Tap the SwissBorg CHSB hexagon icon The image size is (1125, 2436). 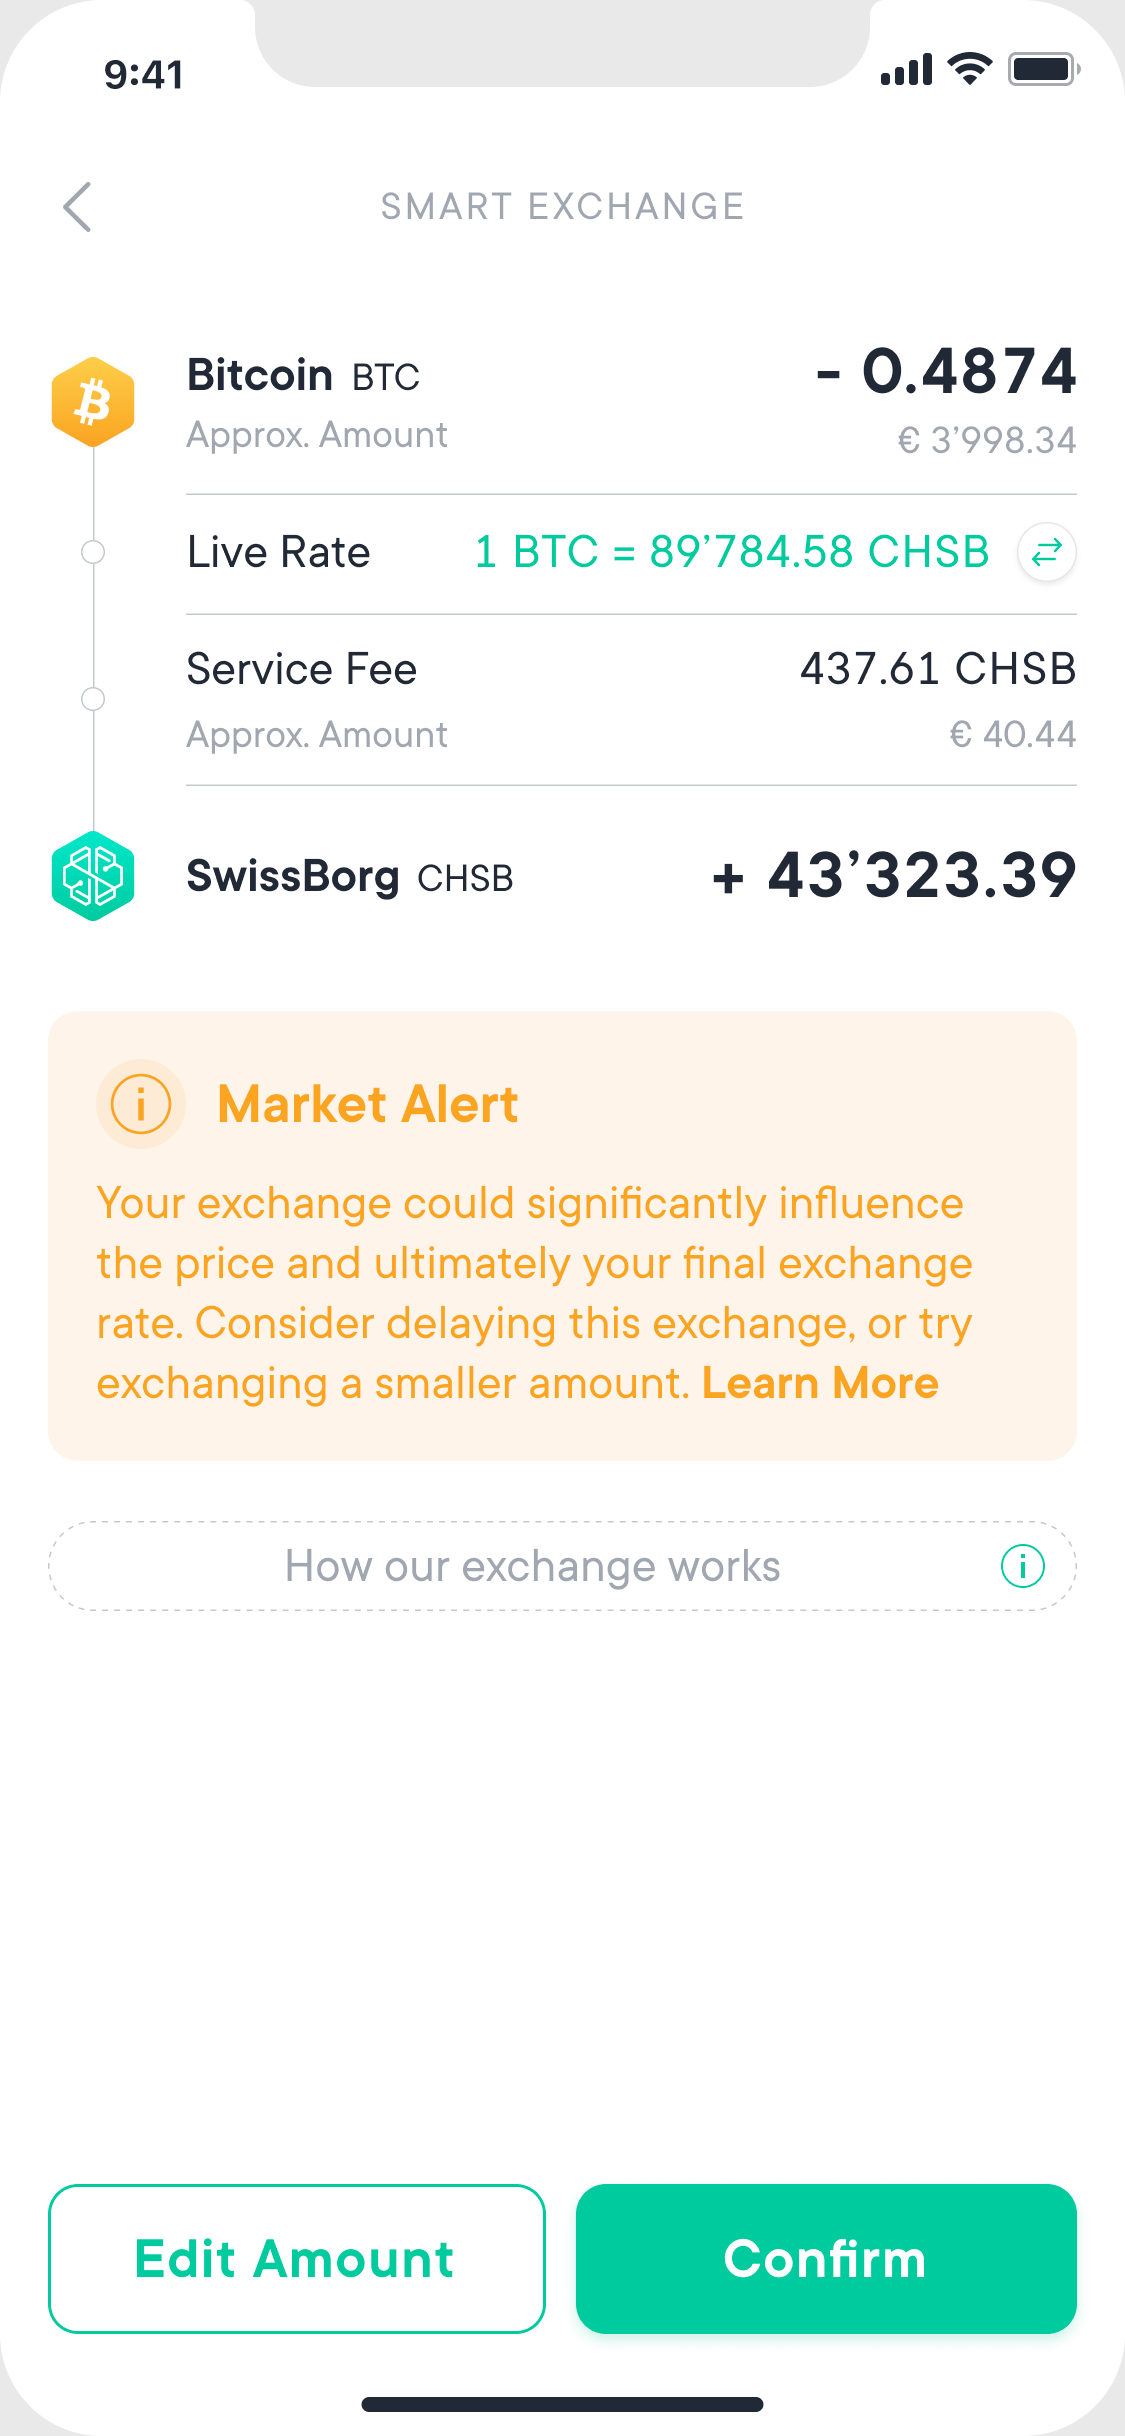tap(93, 876)
